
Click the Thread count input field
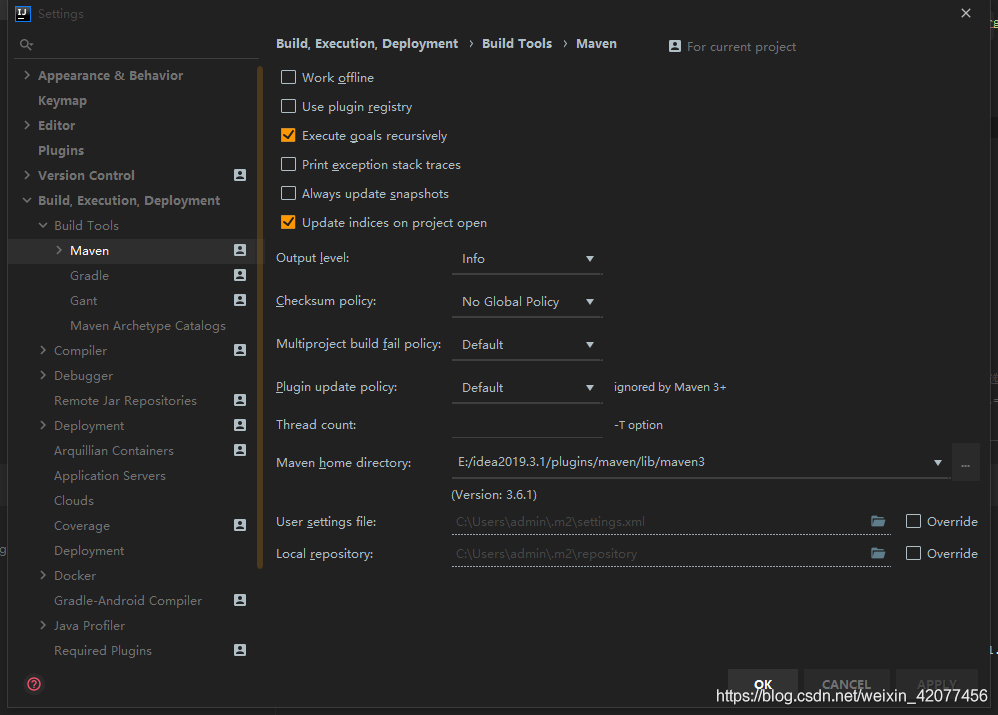(527, 425)
